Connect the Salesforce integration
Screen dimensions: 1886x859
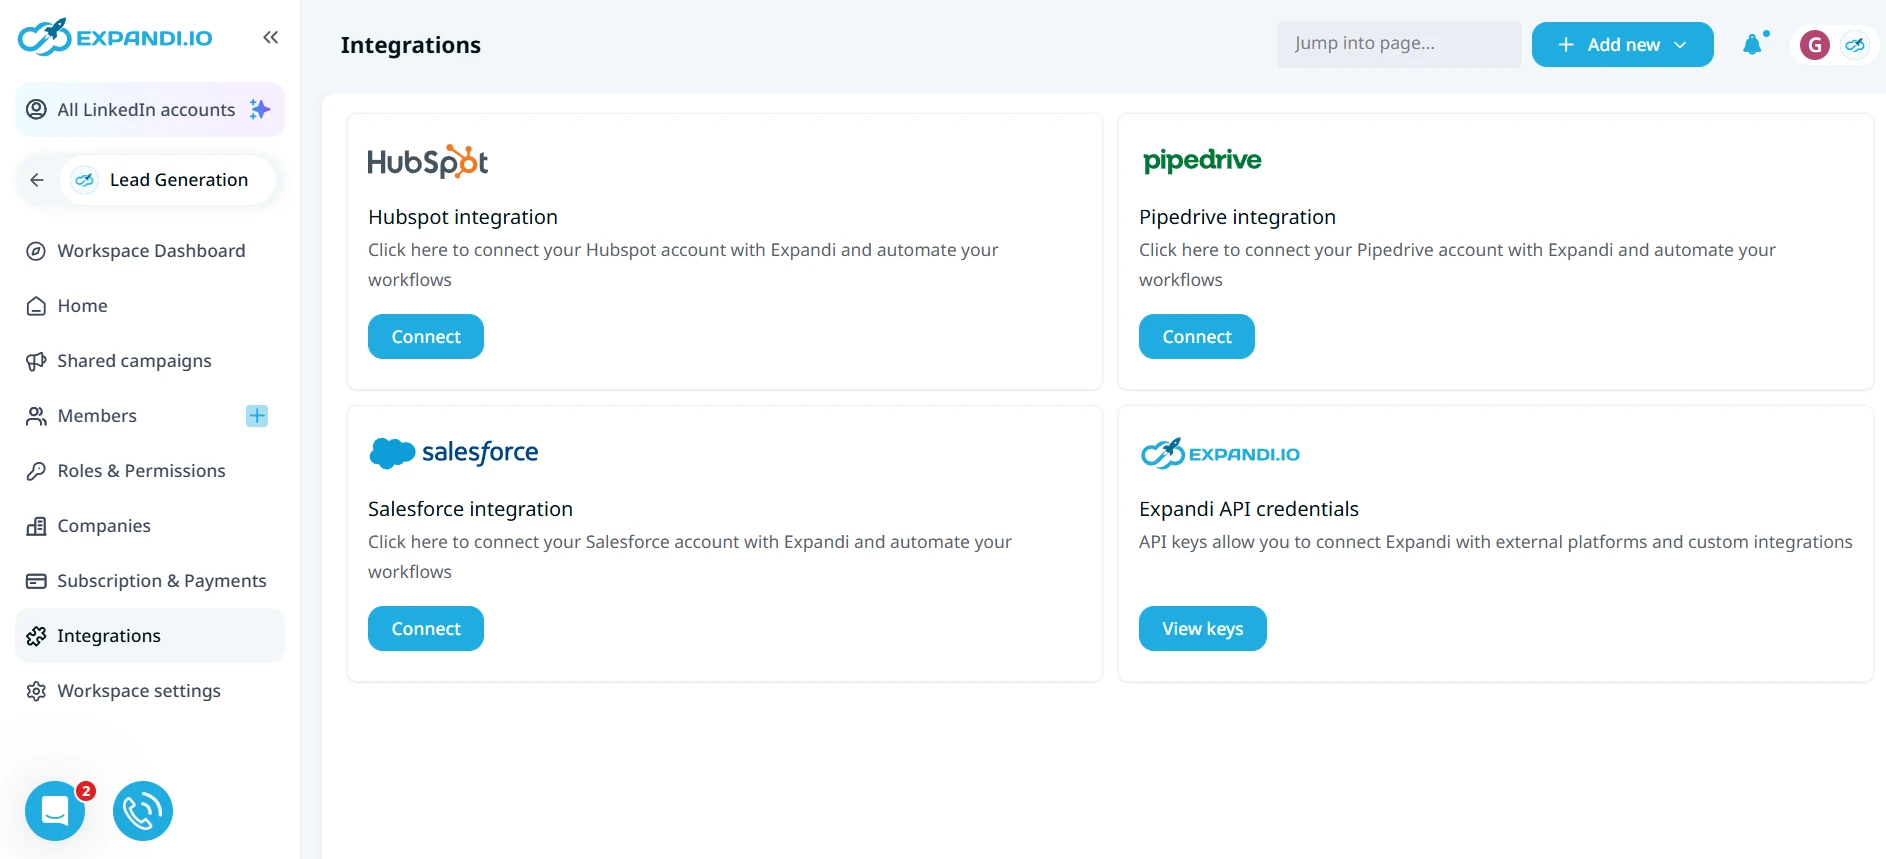click(425, 628)
